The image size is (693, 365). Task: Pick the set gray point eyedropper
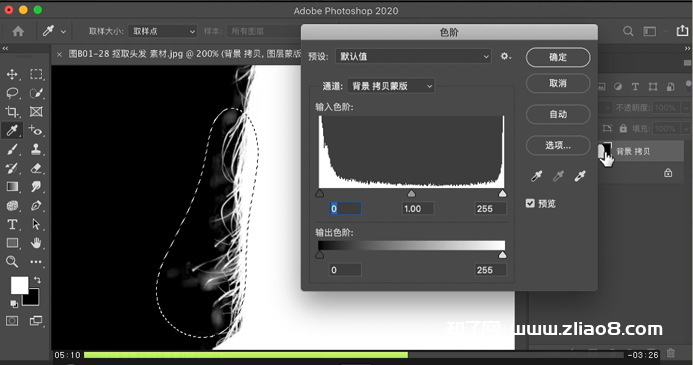pos(558,176)
